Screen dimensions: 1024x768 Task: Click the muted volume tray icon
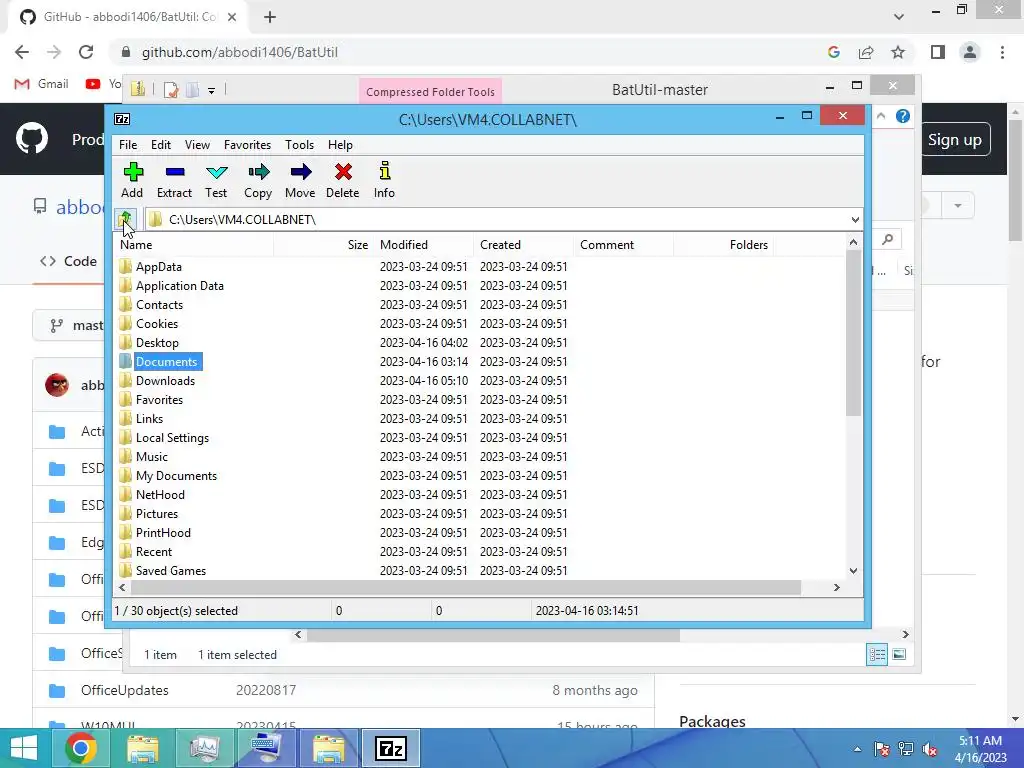pyautogui.click(x=930, y=749)
